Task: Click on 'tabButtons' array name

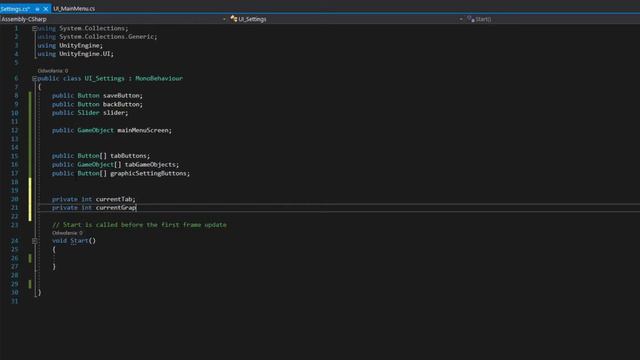Action: [x=129, y=156]
